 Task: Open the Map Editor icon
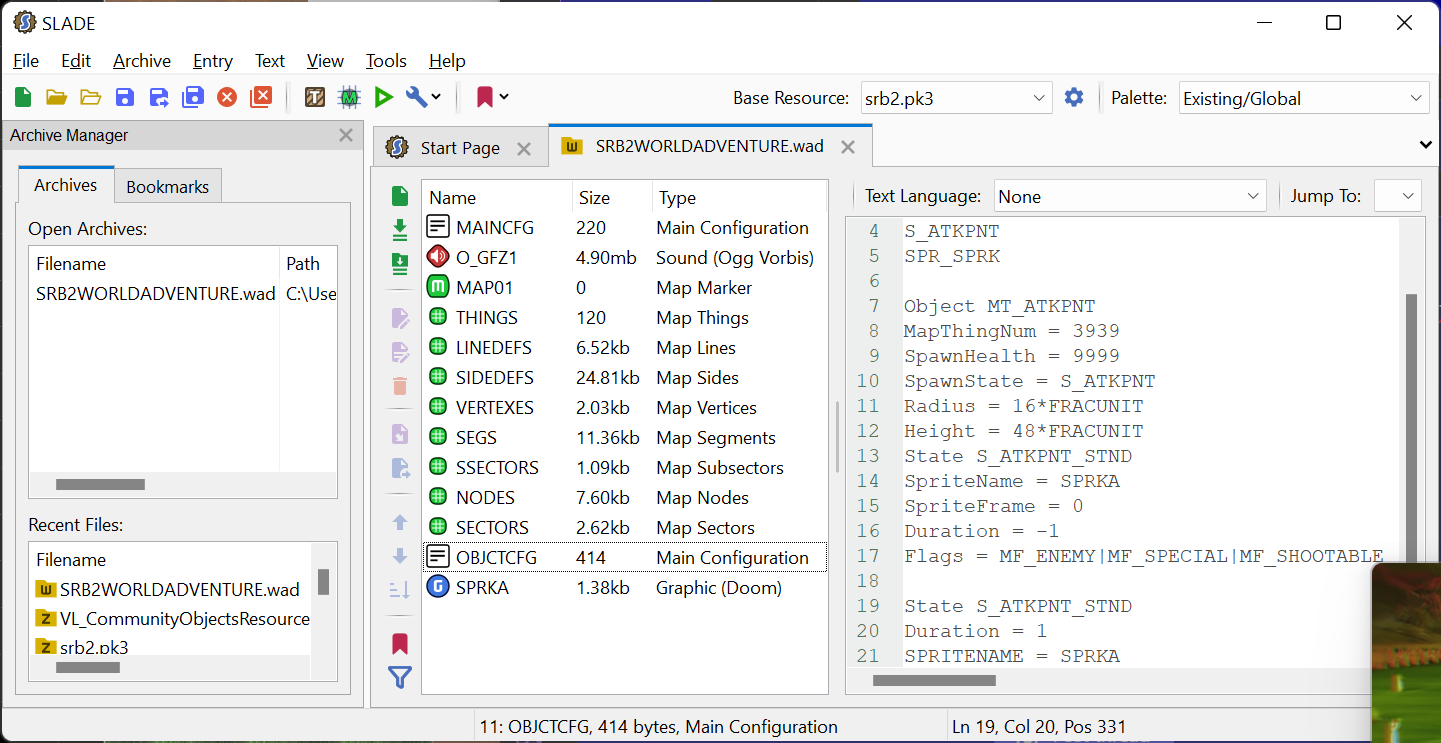coord(349,97)
